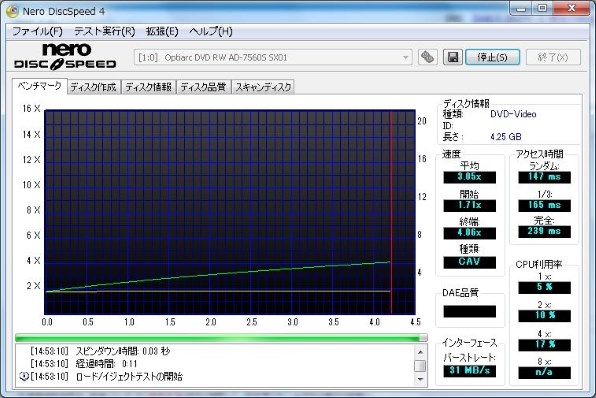Close the Nero DiscSpeed window

[x=571, y=9]
